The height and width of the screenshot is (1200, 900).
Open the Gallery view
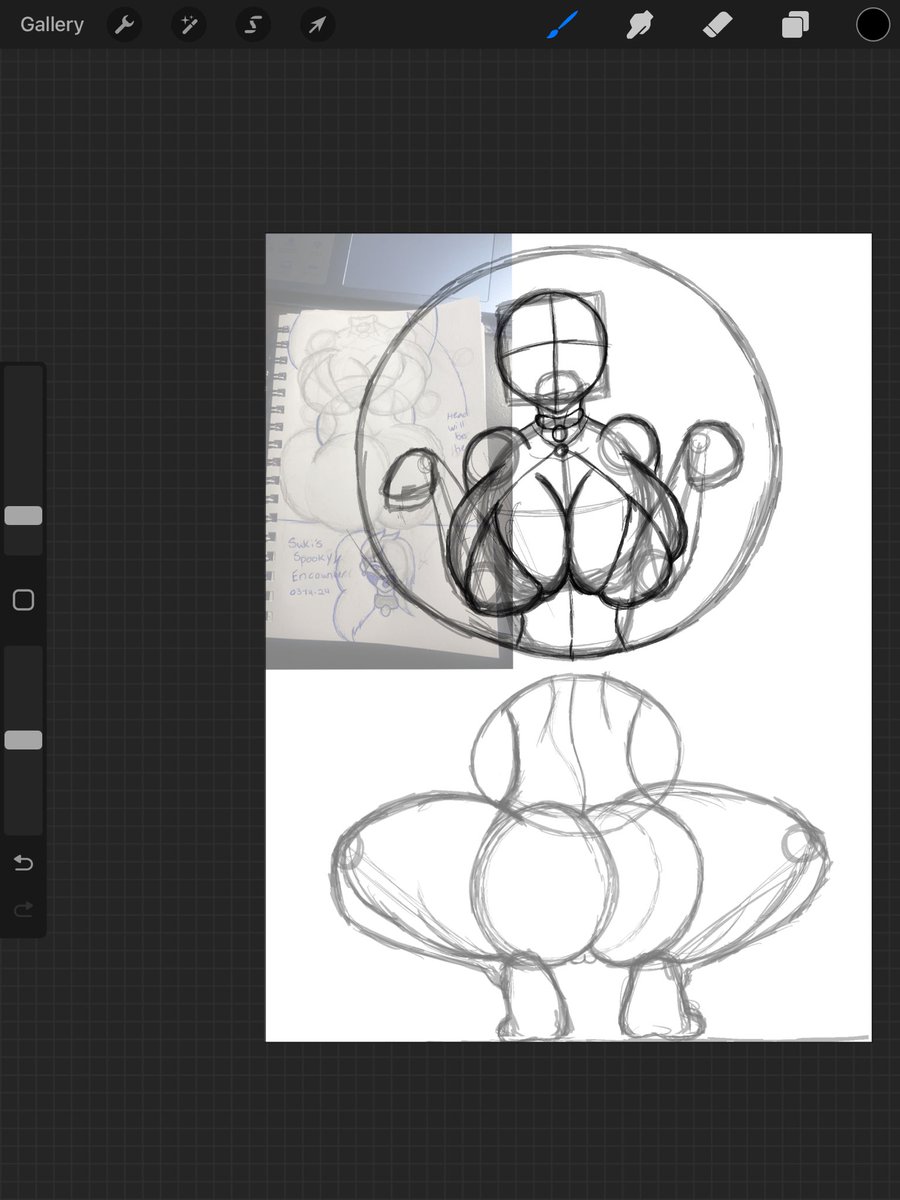coord(52,25)
